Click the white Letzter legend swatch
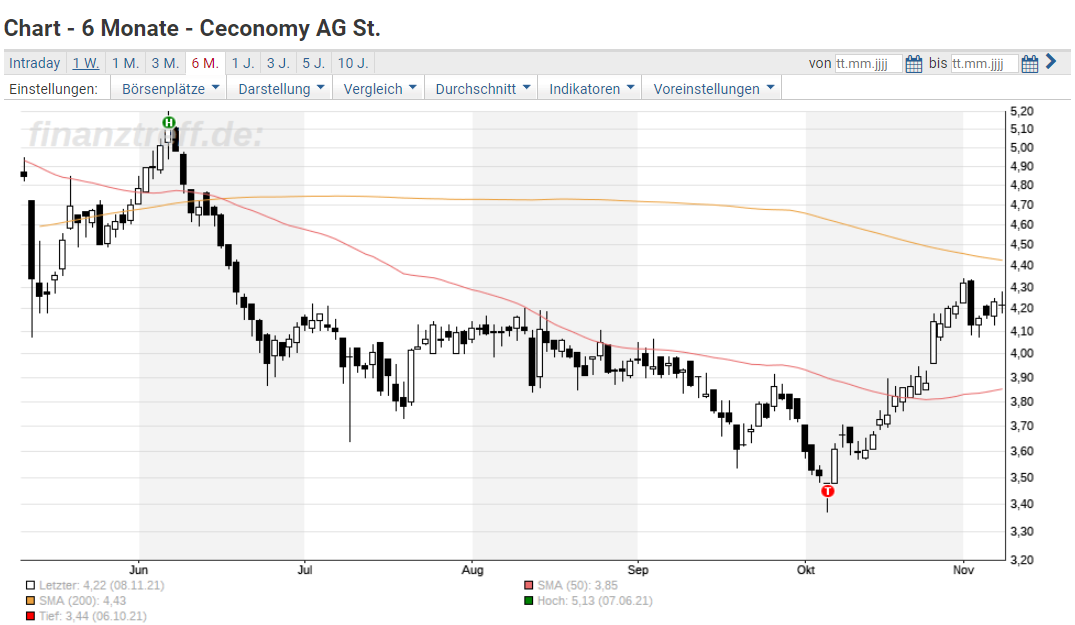 [30, 585]
